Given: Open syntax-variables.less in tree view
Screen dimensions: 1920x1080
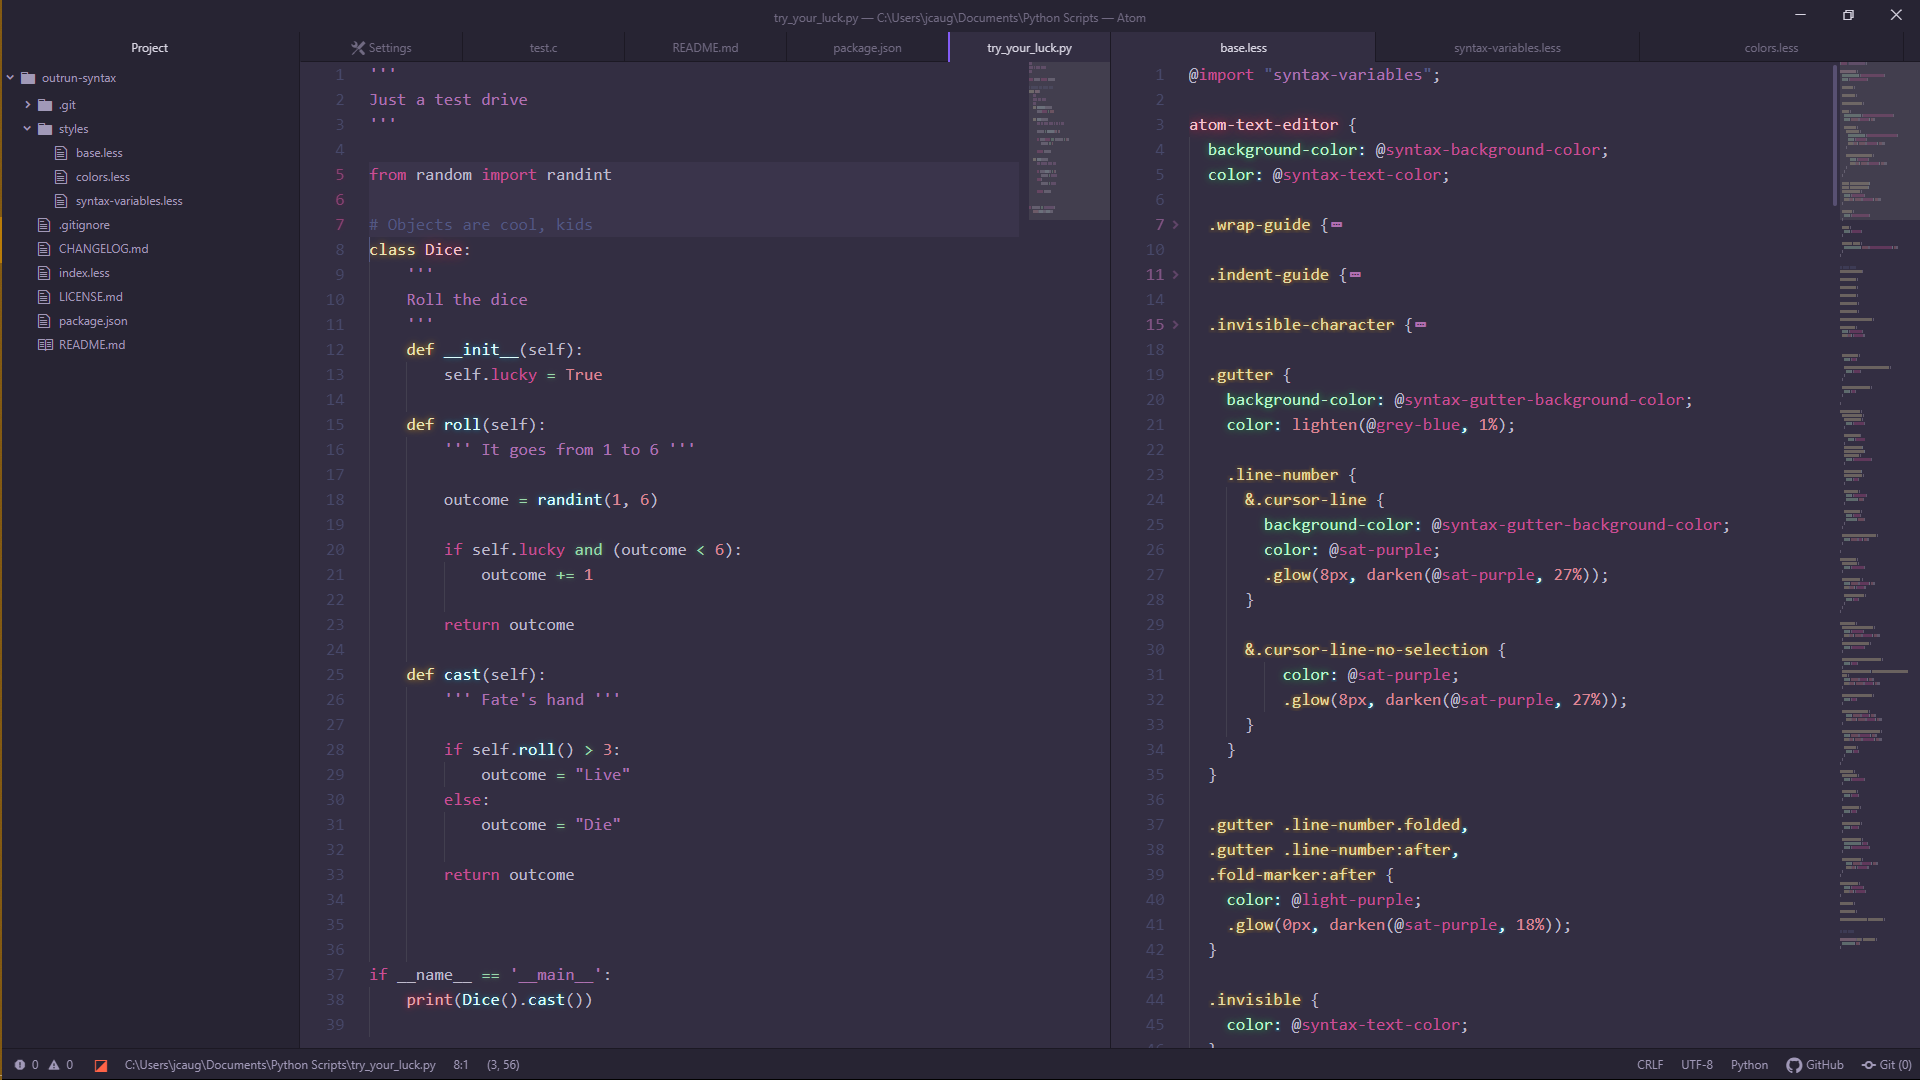Looking at the screenshot, I should click(x=129, y=201).
